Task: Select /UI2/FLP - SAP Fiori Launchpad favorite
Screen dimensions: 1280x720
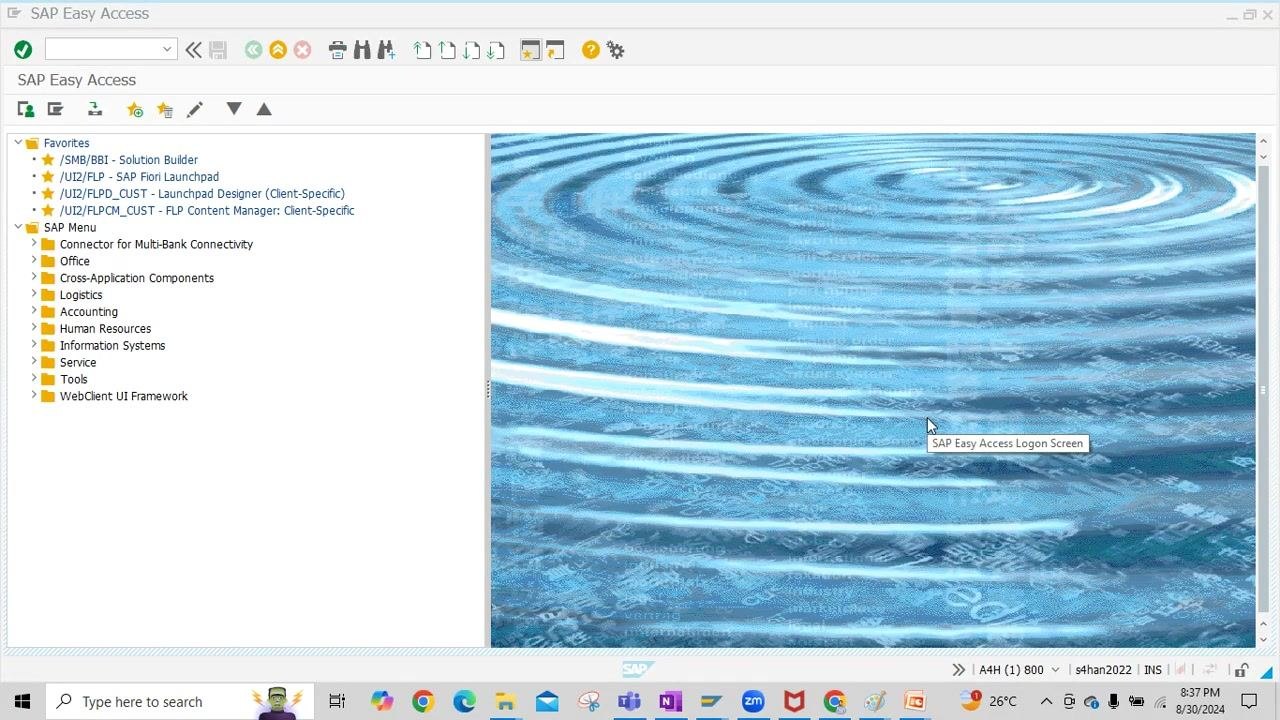Action: pos(139,177)
